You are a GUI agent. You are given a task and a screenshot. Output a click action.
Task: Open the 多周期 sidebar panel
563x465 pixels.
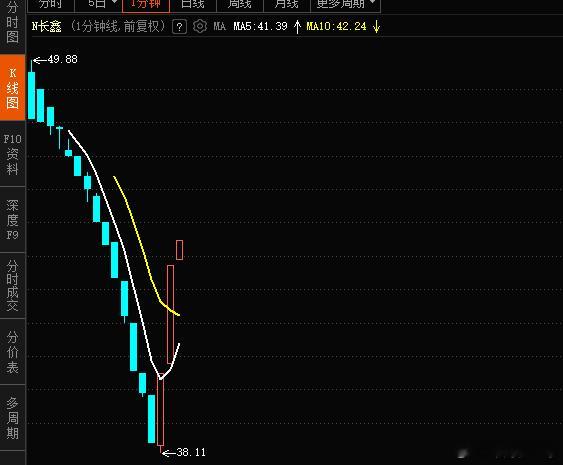(x=13, y=418)
